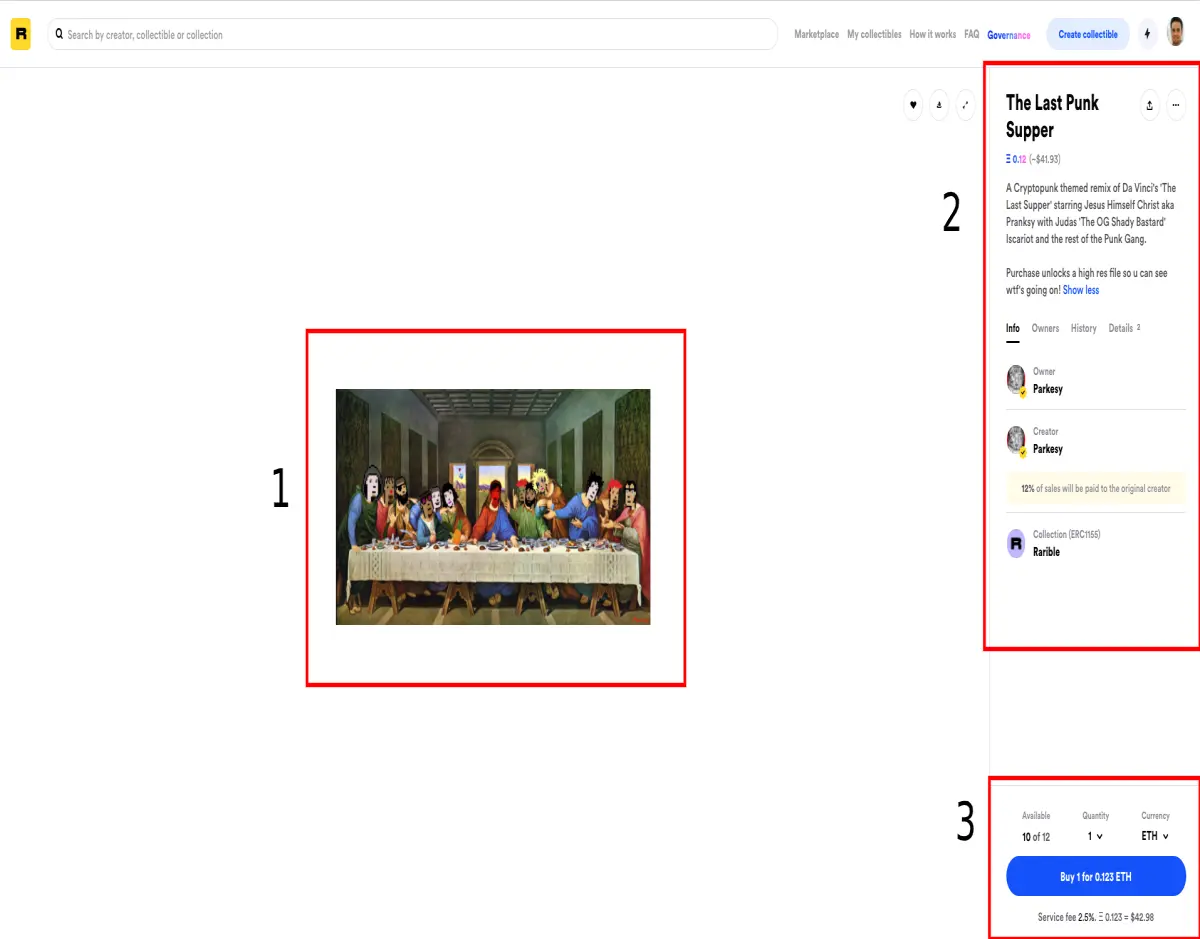Open the FAQ page
The image size is (1200, 939).
click(972, 34)
